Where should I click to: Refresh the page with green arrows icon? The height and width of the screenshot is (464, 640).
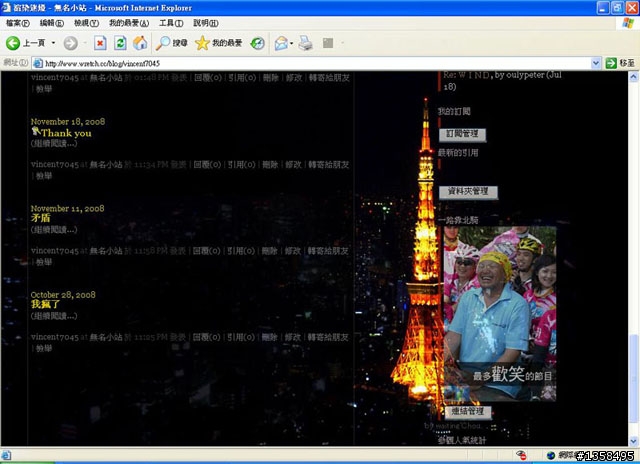coord(120,43)
